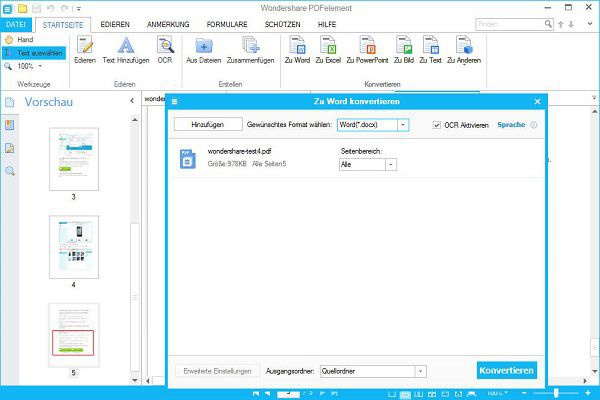600x400 pixels.
Task: Switch to the ANMERKUNG tab
Action: (x=168, y=24)
